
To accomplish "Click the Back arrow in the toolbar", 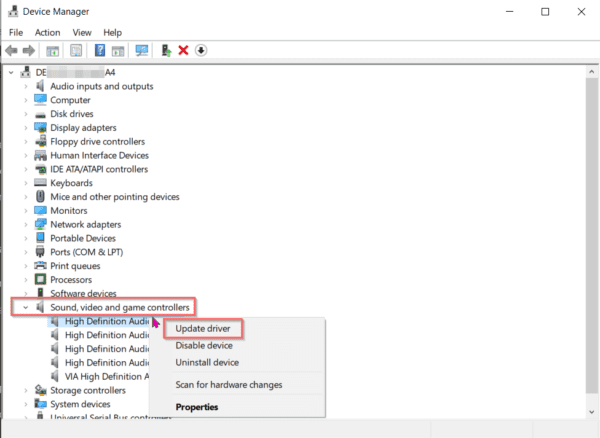I will pyautogui.click(x=12, y=51).
